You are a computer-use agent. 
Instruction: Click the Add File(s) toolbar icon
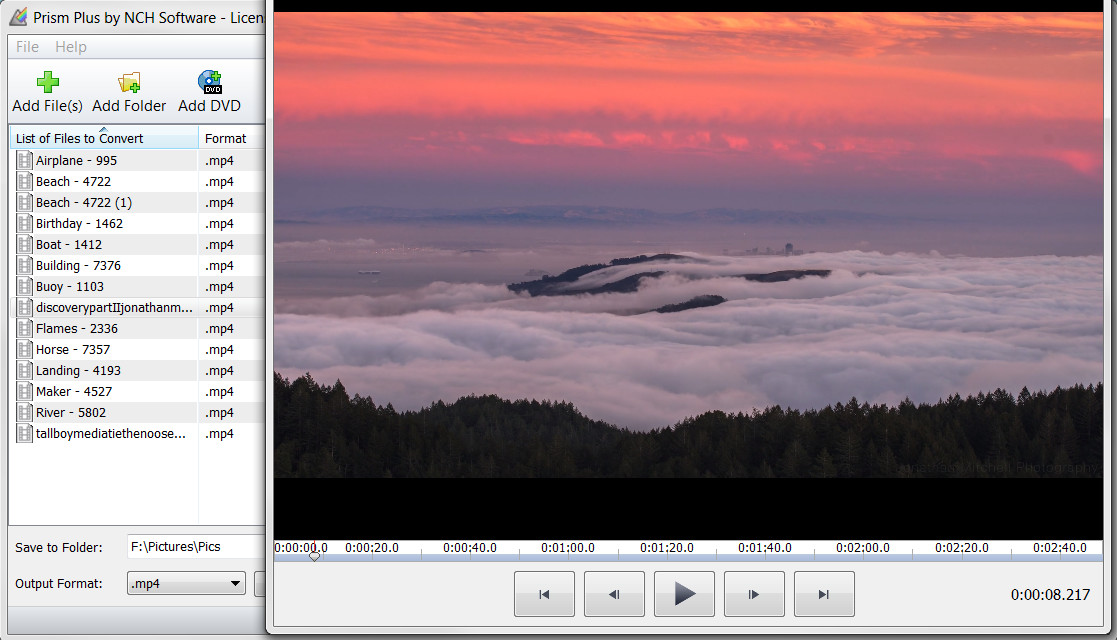click(x=47, y=82)
